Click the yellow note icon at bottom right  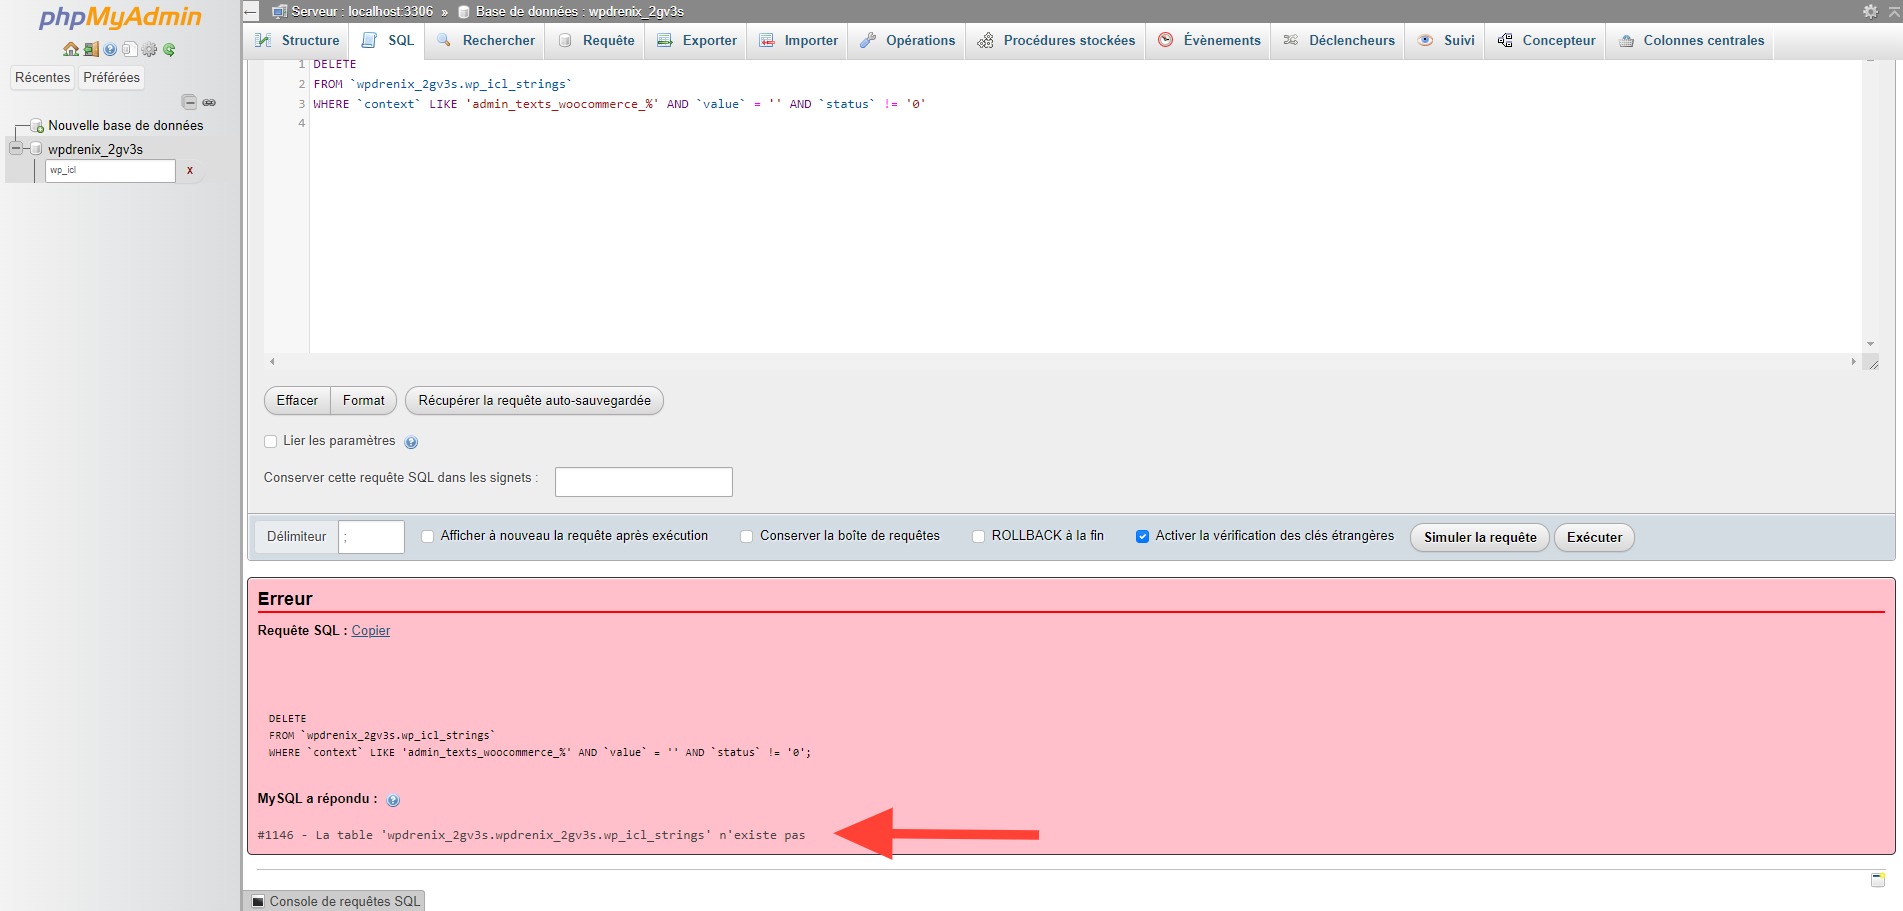[x=1878, y=879]
